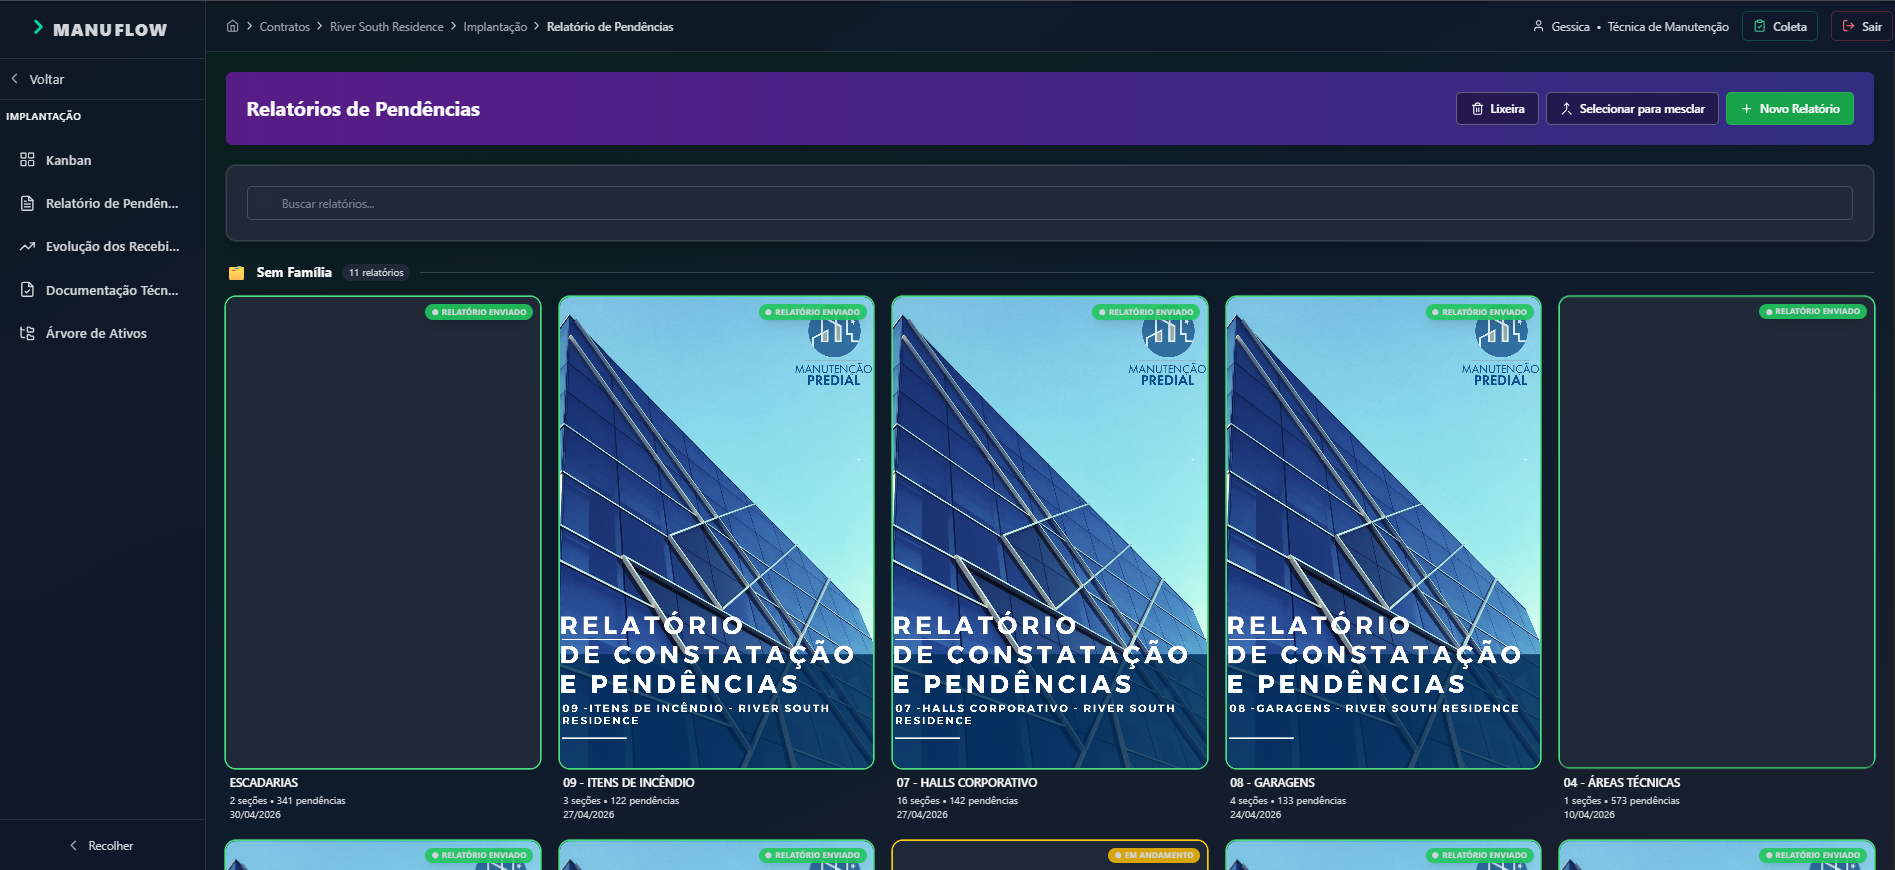Open Documentação Técn... sidebar item
The width and height of the screenshot is (1895, 870).
pyautogui.click(x=102, y=290)
